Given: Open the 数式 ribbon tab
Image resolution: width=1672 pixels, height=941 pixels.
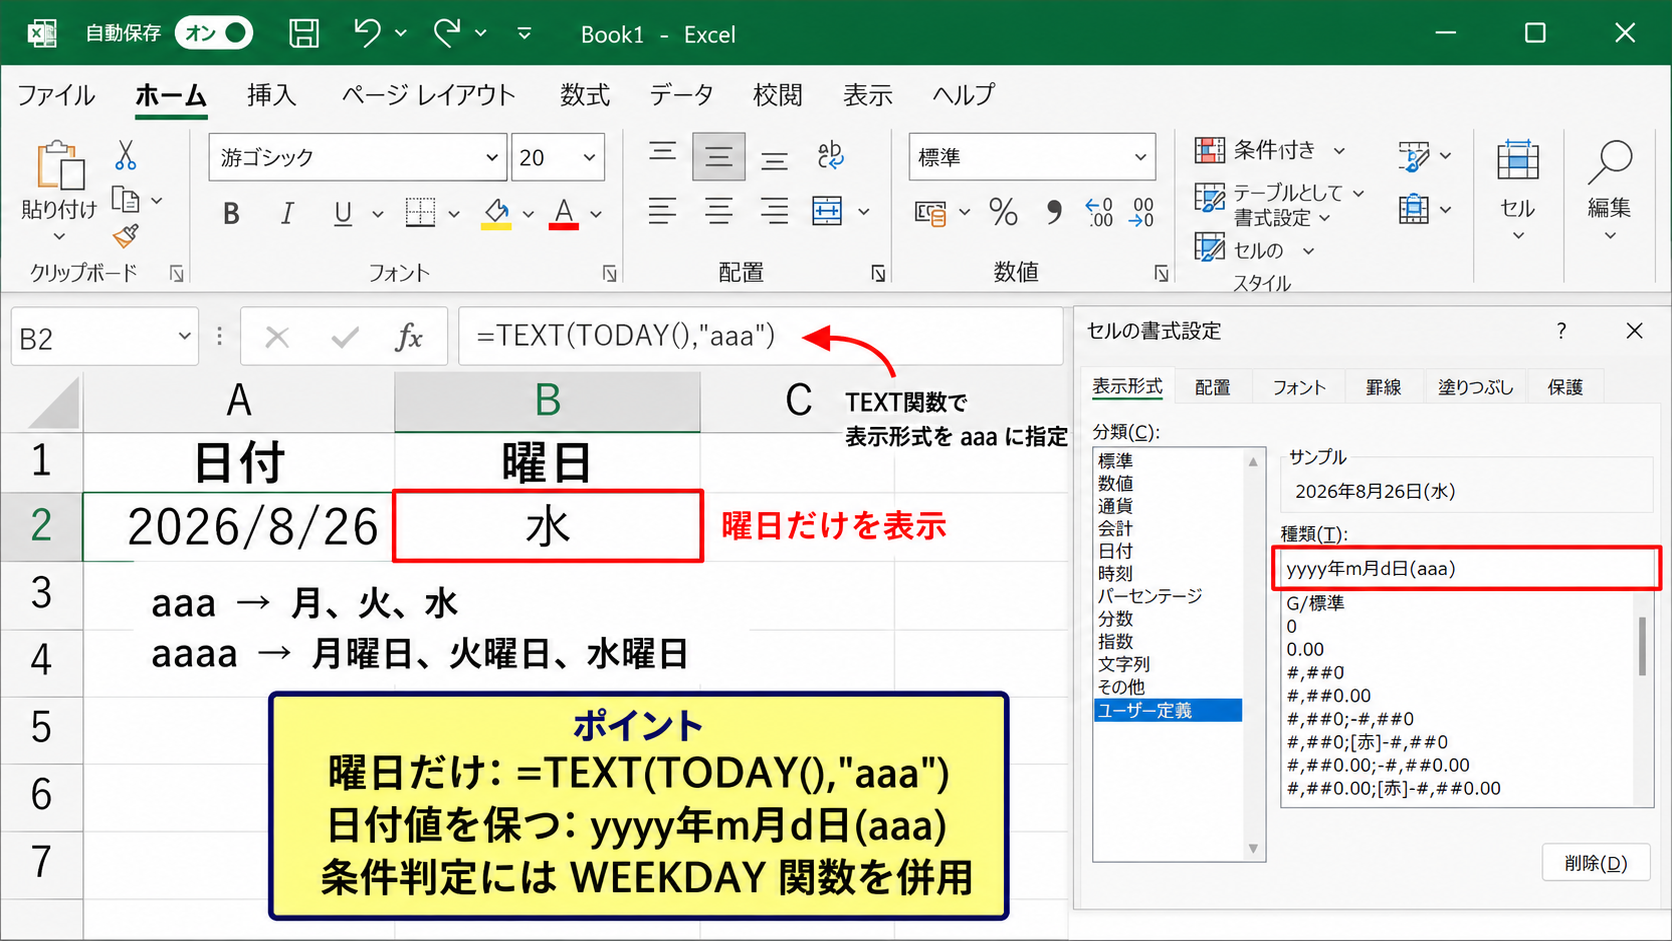Looking at the screenshot, I should (585, 95).
